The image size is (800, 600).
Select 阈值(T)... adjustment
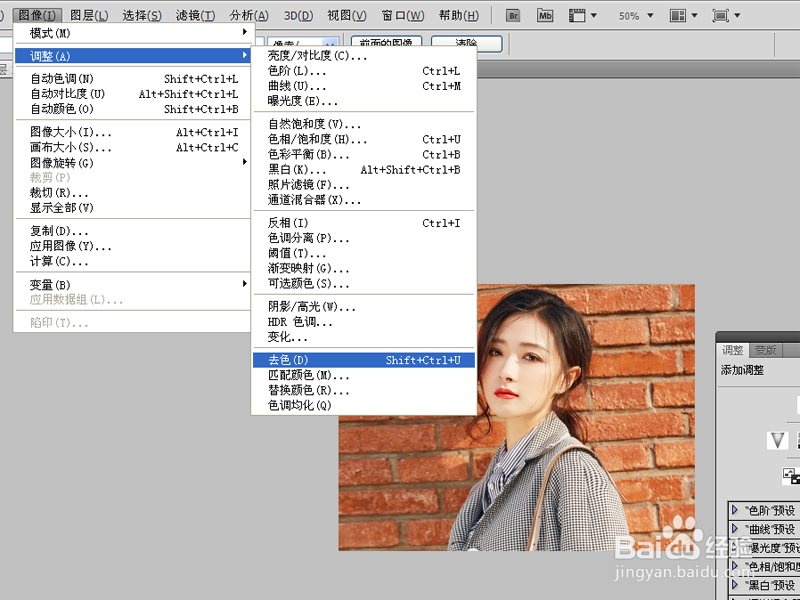coord(364,253)
